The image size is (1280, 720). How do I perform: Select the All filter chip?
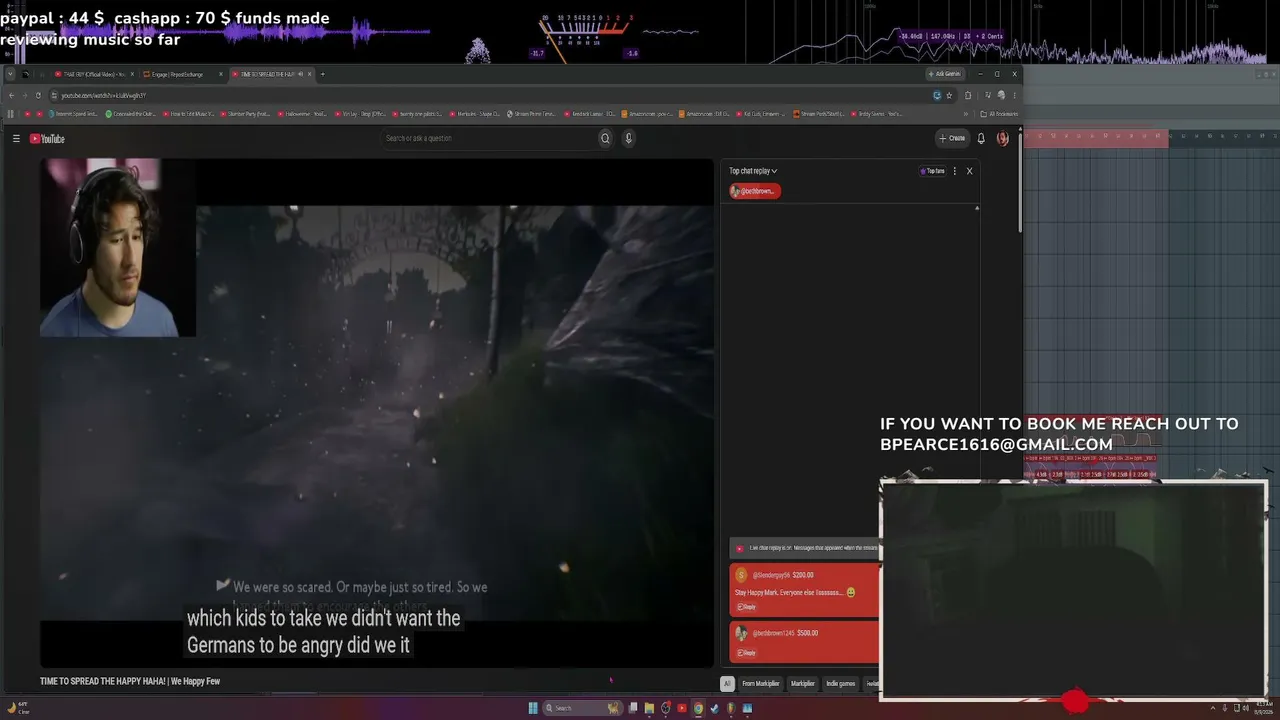pos(727,684)
